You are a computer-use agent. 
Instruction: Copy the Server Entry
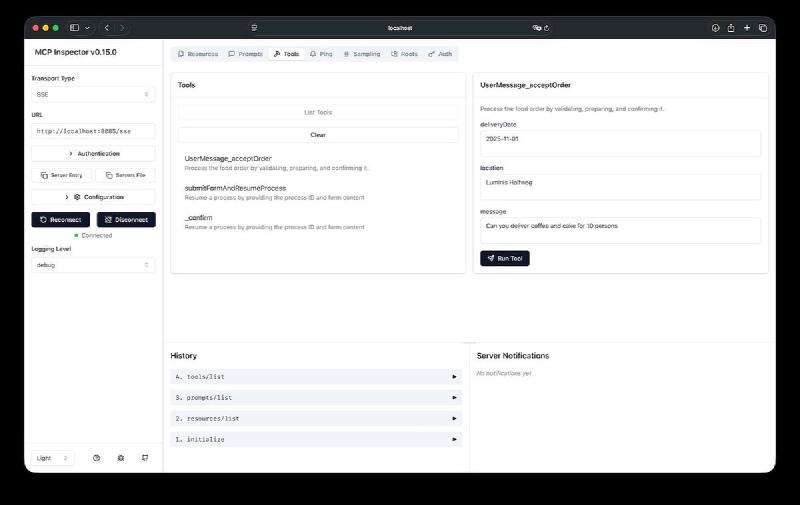(61, 175)
